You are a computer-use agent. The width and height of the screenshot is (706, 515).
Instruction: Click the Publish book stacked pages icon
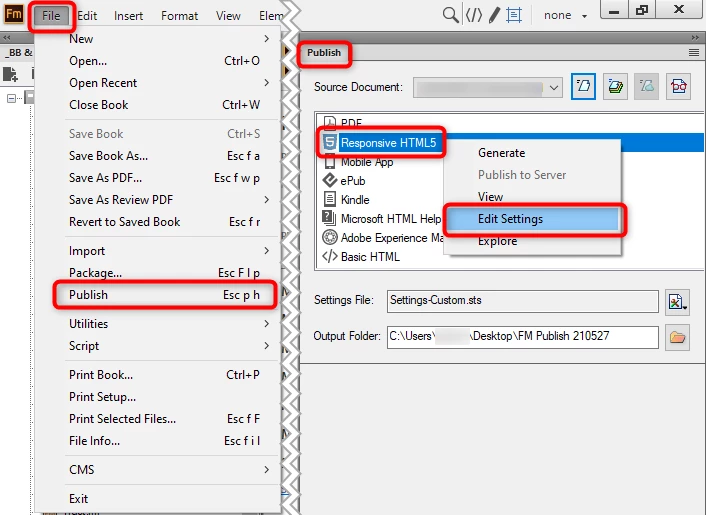click(x=615, y=86)
